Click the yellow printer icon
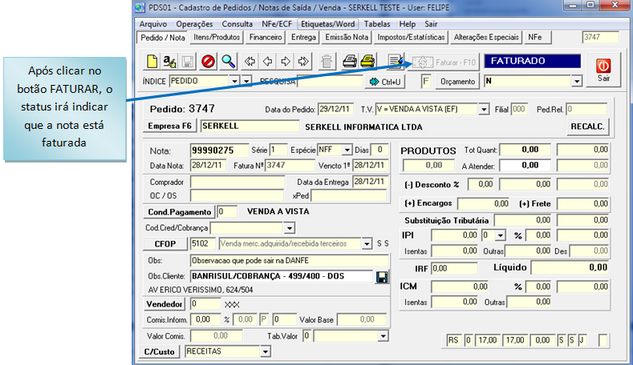This screenshot has width=633, height=365. tap(368, 61)
